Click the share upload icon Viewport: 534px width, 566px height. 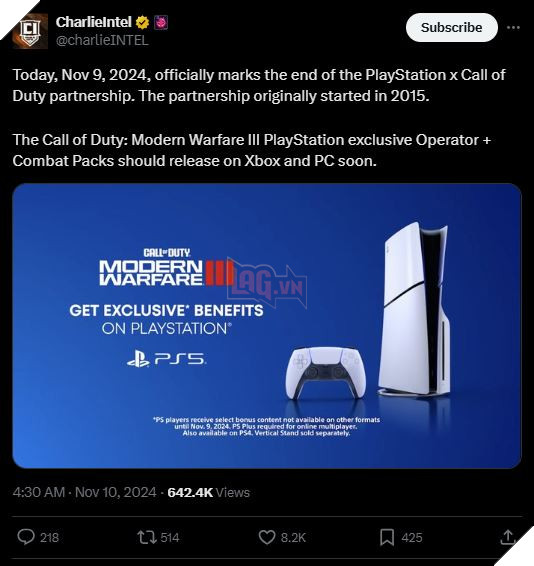[508, 537]
